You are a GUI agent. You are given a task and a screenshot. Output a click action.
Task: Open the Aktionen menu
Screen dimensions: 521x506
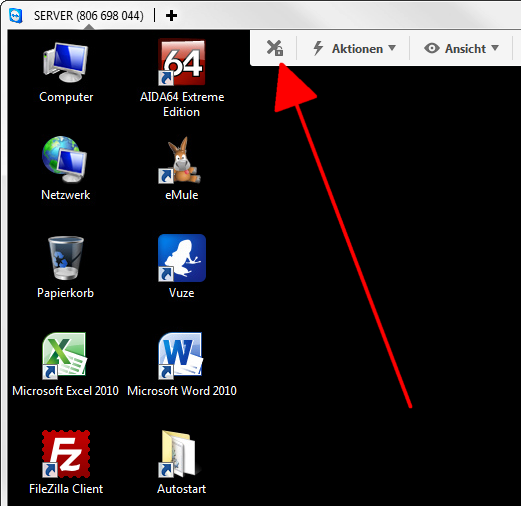tap(354, 49)
